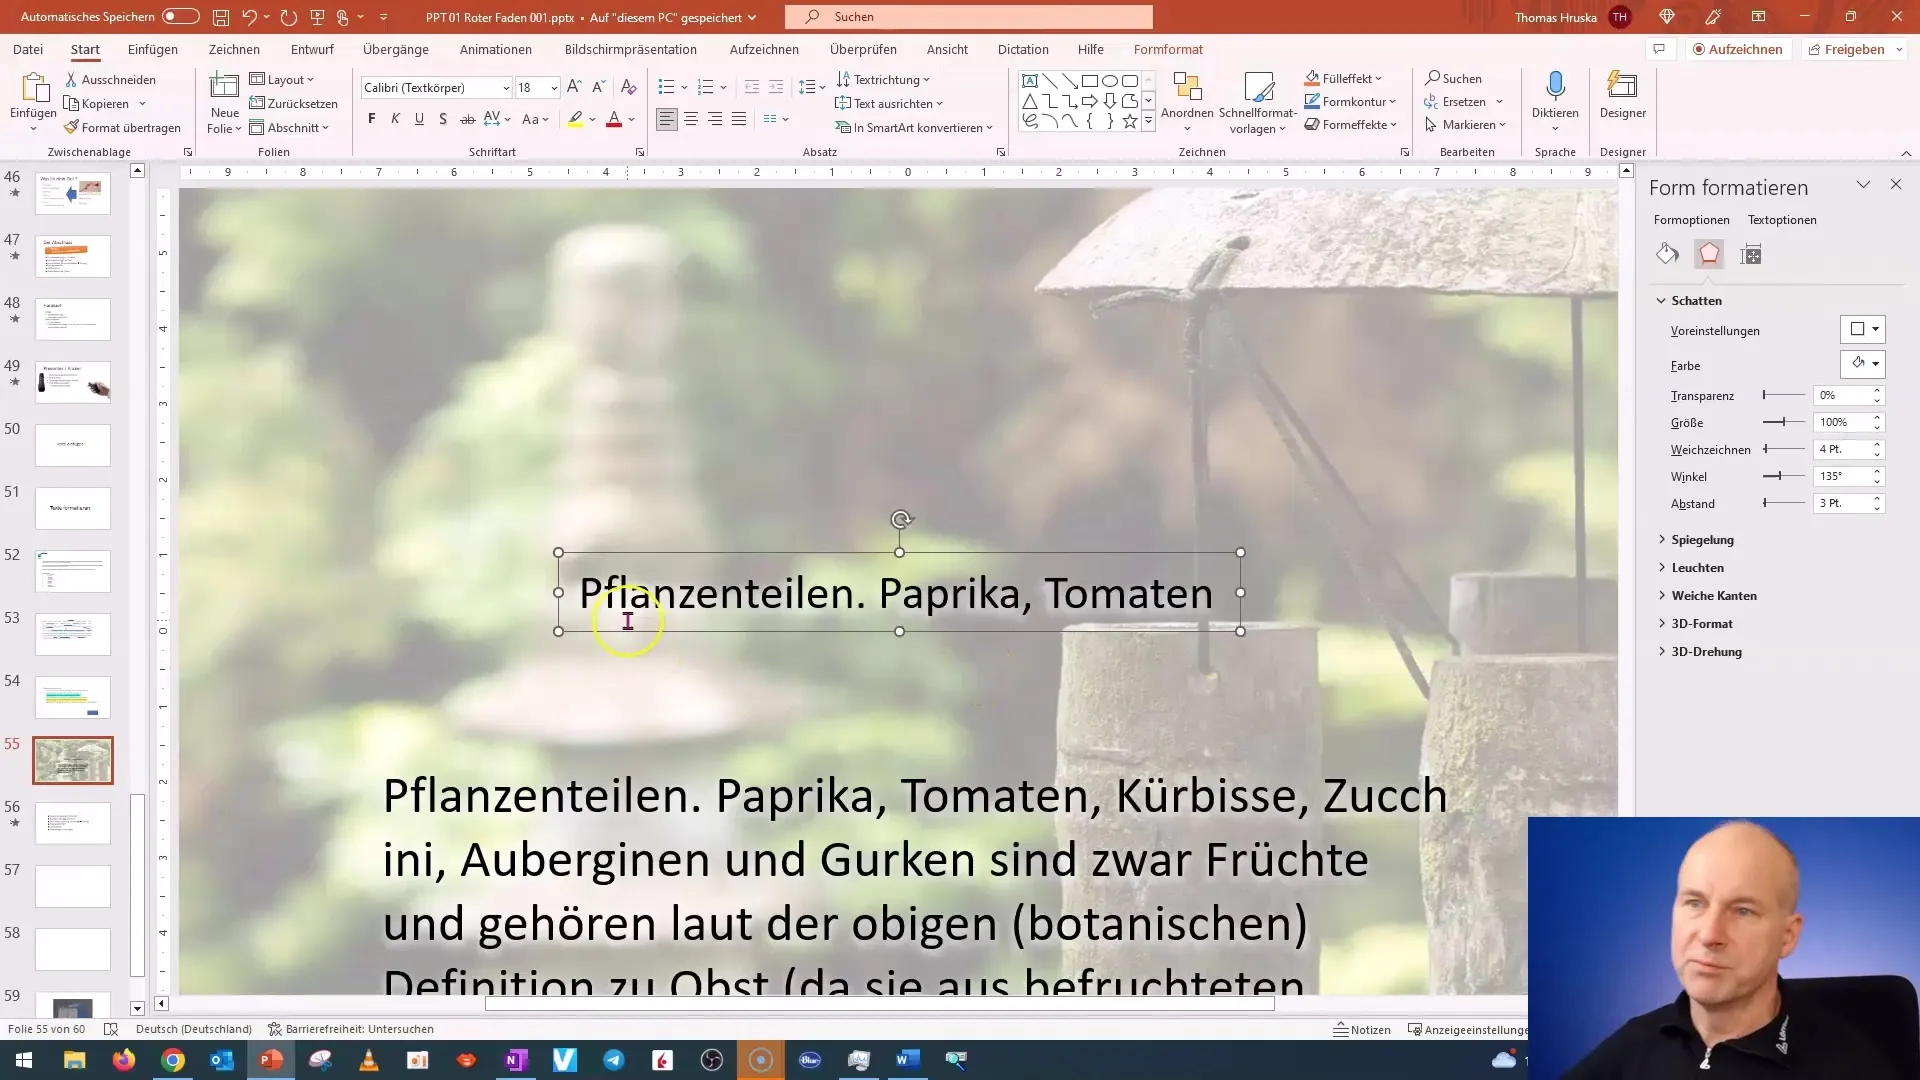Switch to the Entwurf tab
Image resolution: width=1920 pixels, height=1080 pixels.
[312, 49]
